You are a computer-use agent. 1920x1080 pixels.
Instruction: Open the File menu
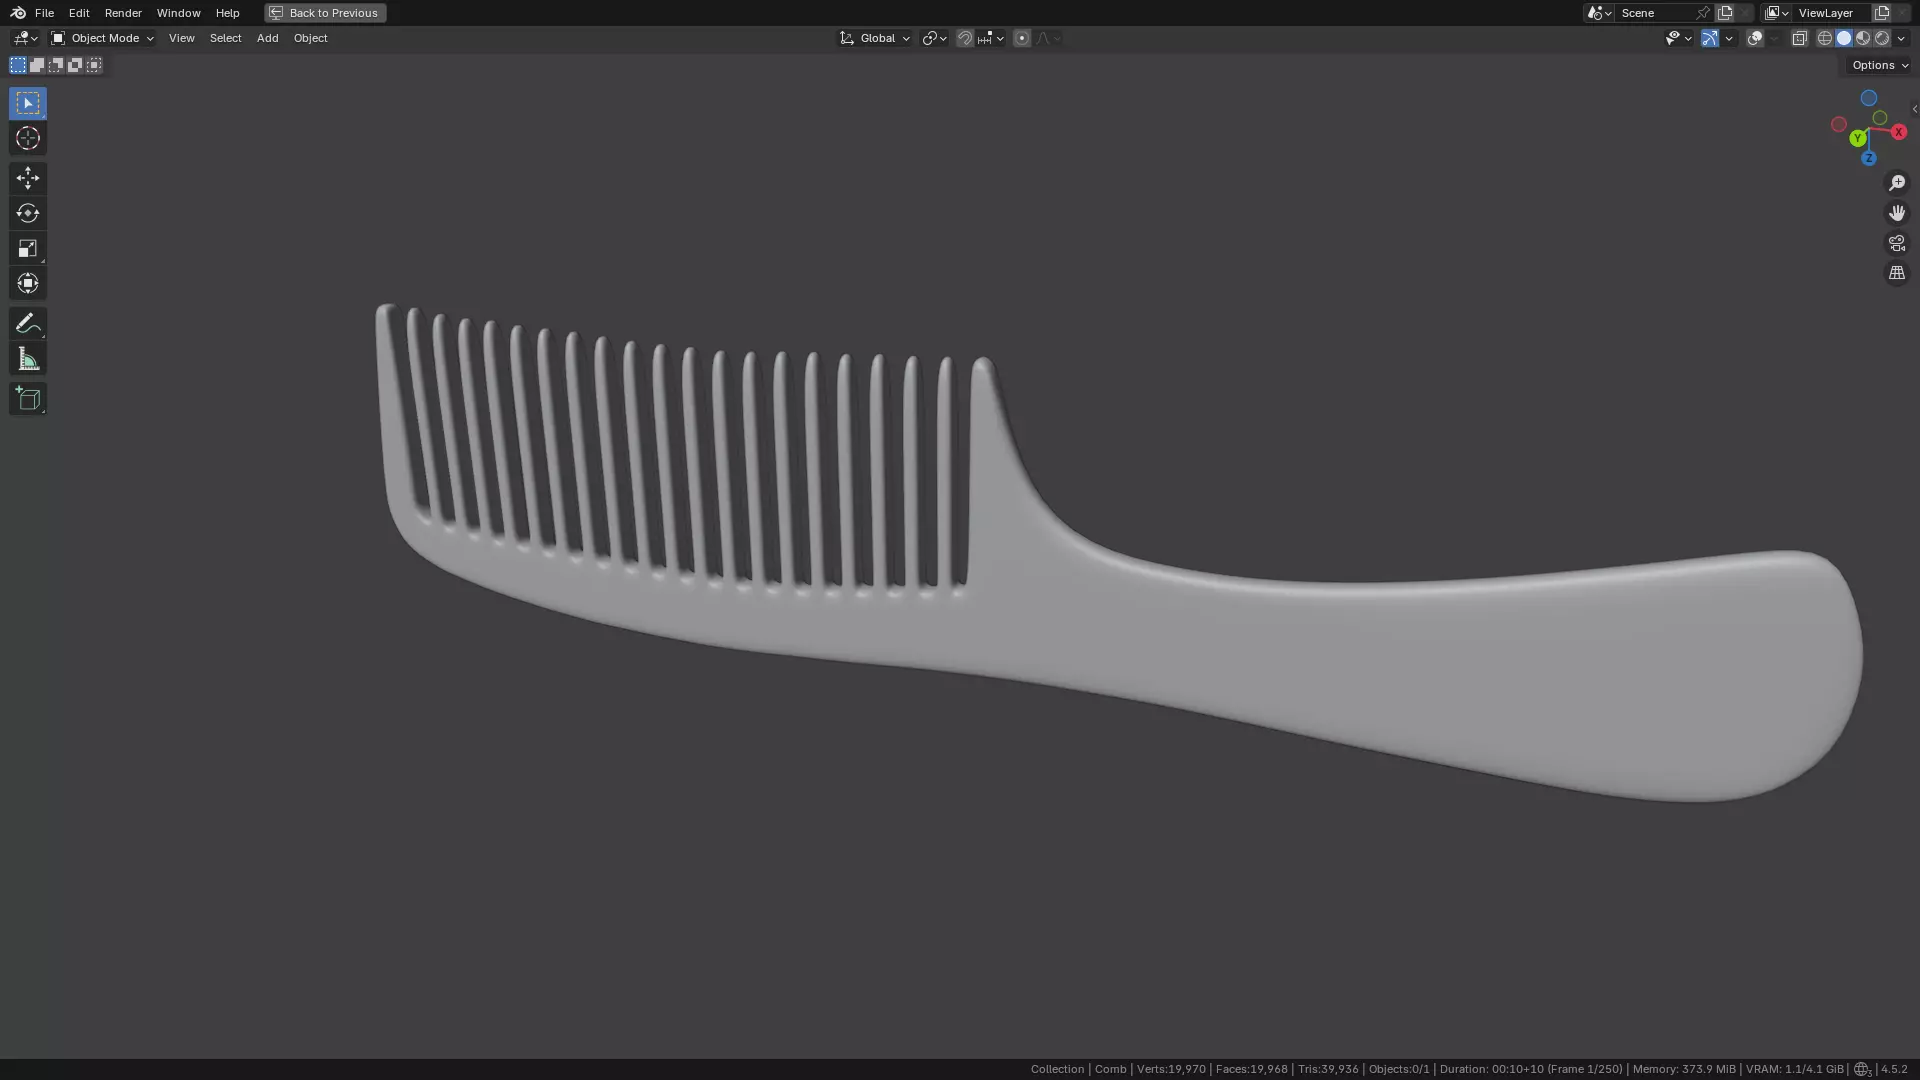click(44, 13)
